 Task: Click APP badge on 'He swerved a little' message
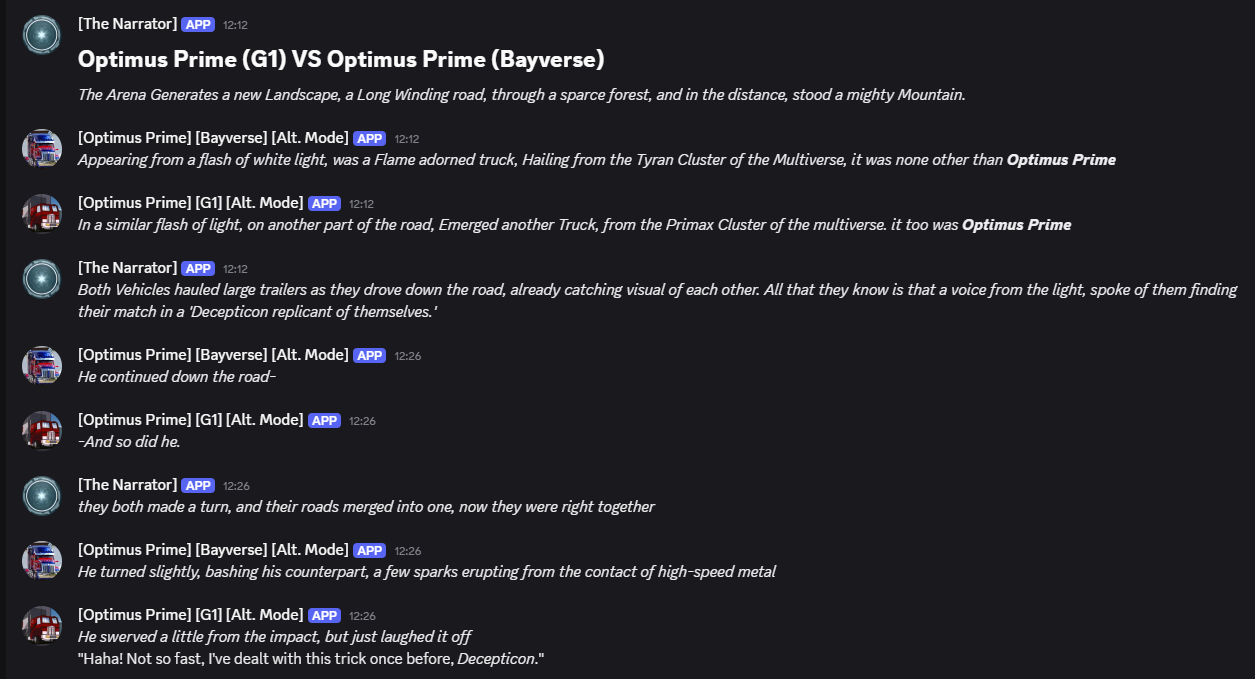(325, 615)
